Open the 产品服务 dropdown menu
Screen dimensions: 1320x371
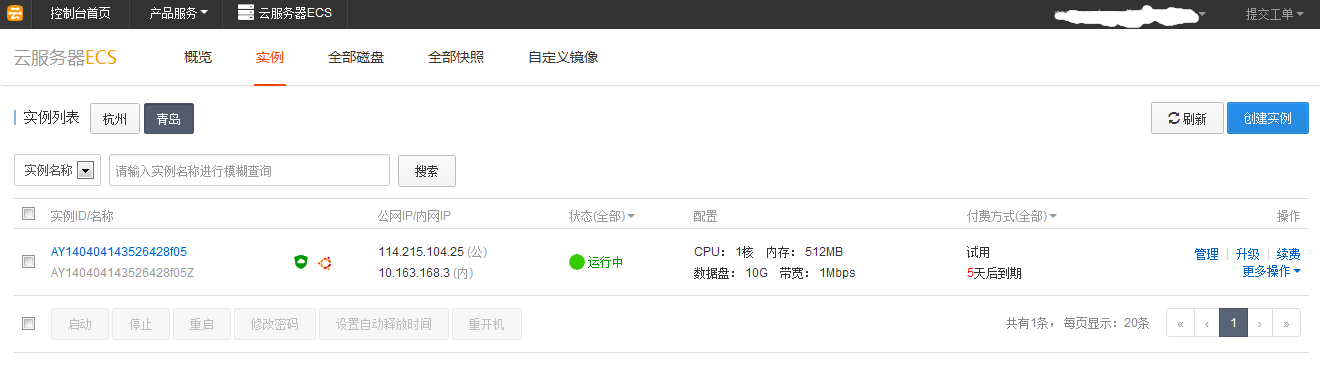(178, 14)
